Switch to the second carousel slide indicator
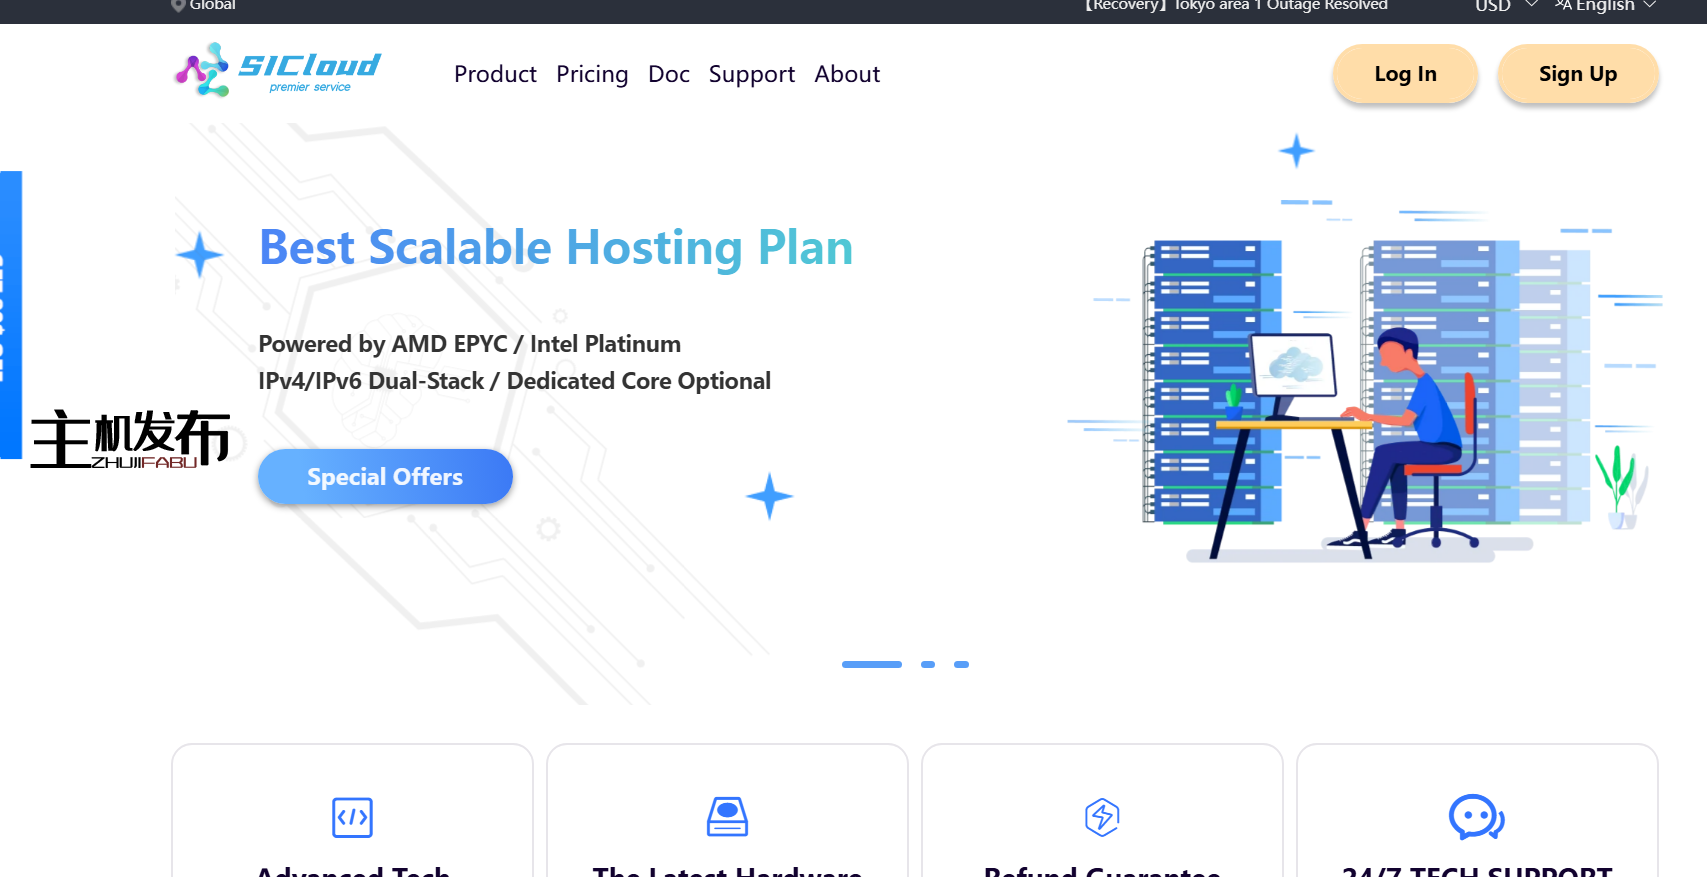 (928, 664)
